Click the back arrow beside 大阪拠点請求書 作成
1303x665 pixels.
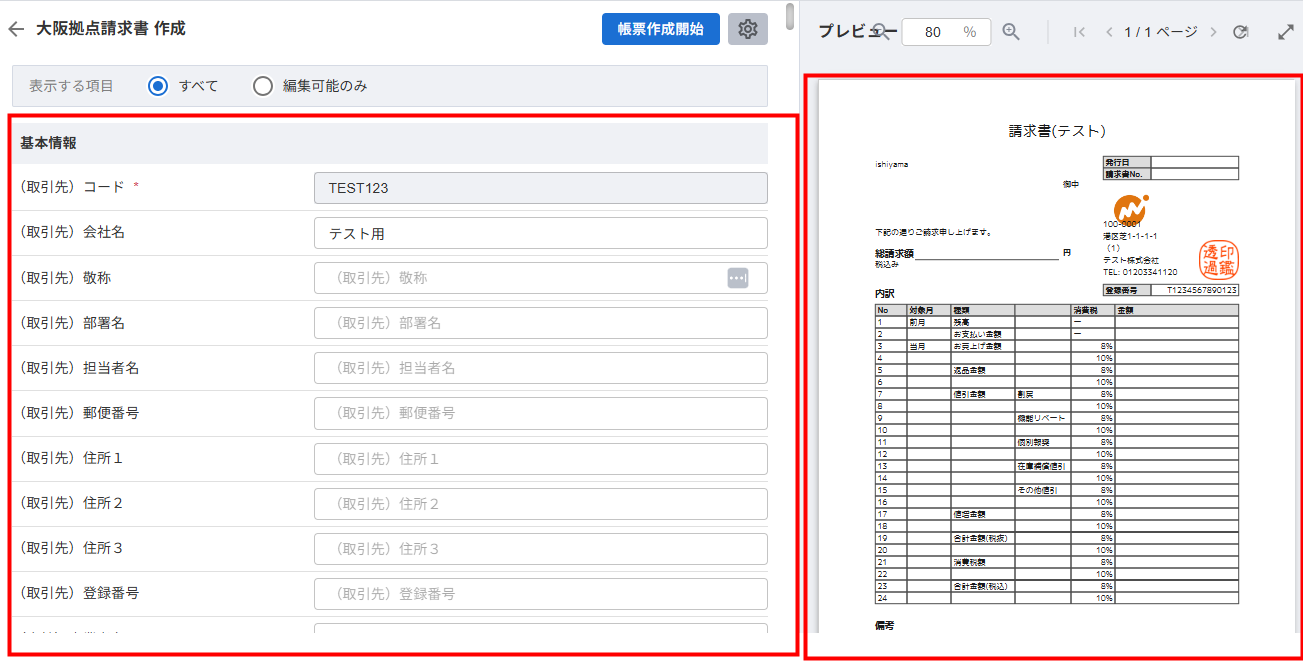coord(16,29)
